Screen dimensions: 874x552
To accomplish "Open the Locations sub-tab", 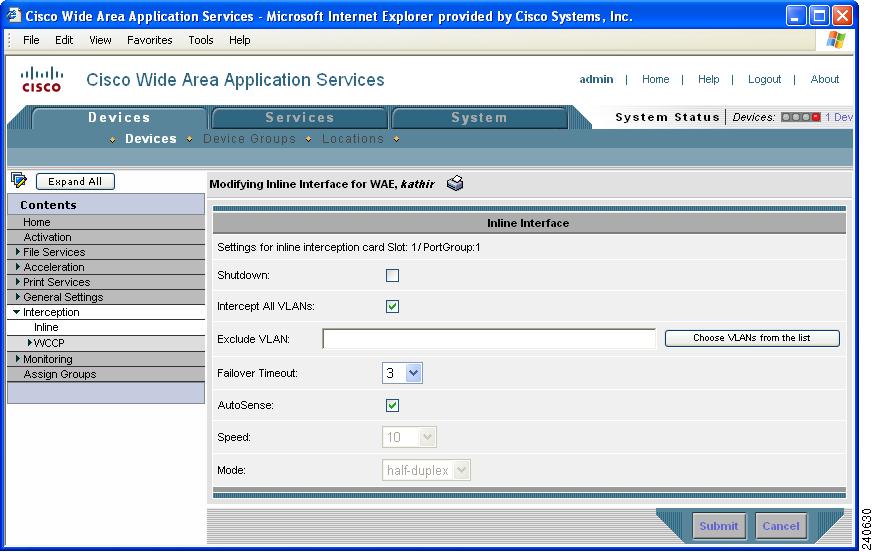I will (x=353, y=139).
